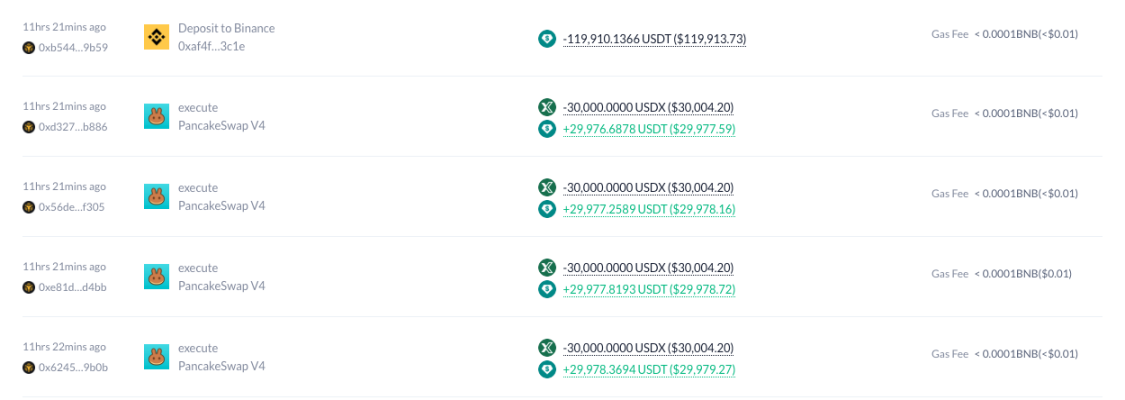Click the +29,976.6878 USDT amount
Screen dimensions: 1125x400
coord(649,128)
